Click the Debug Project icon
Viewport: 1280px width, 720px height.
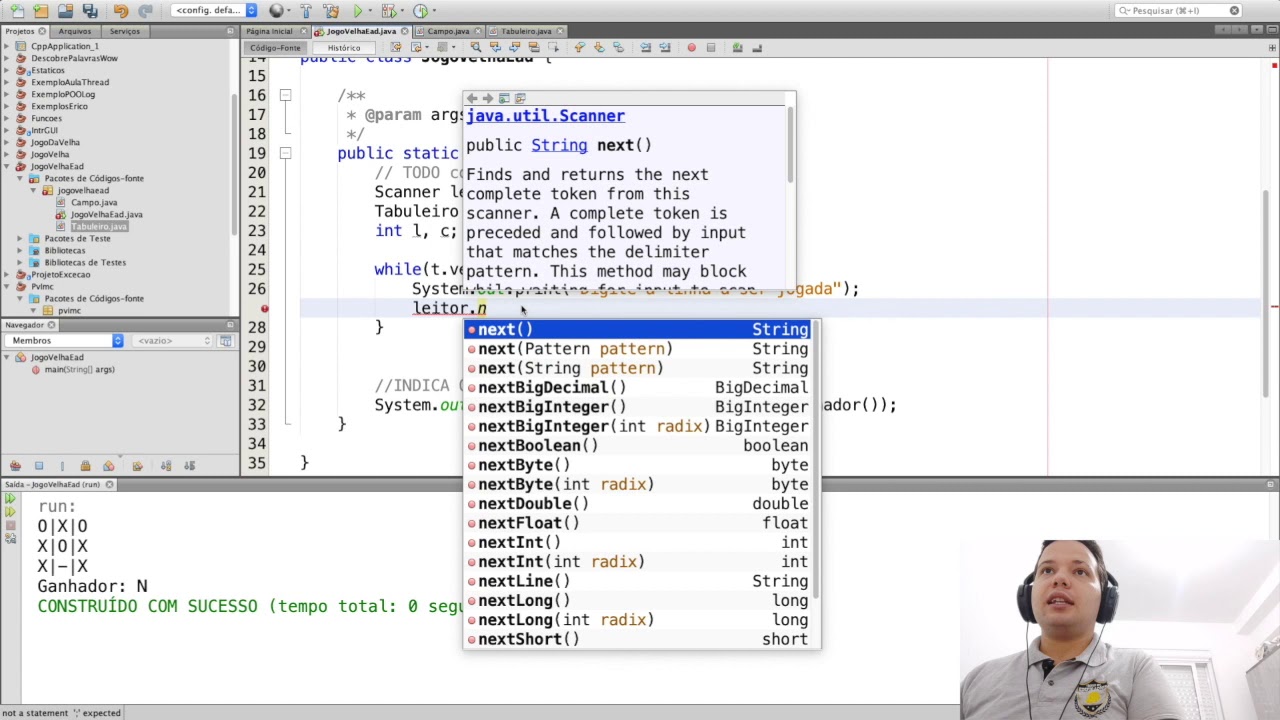coord(388,11)
